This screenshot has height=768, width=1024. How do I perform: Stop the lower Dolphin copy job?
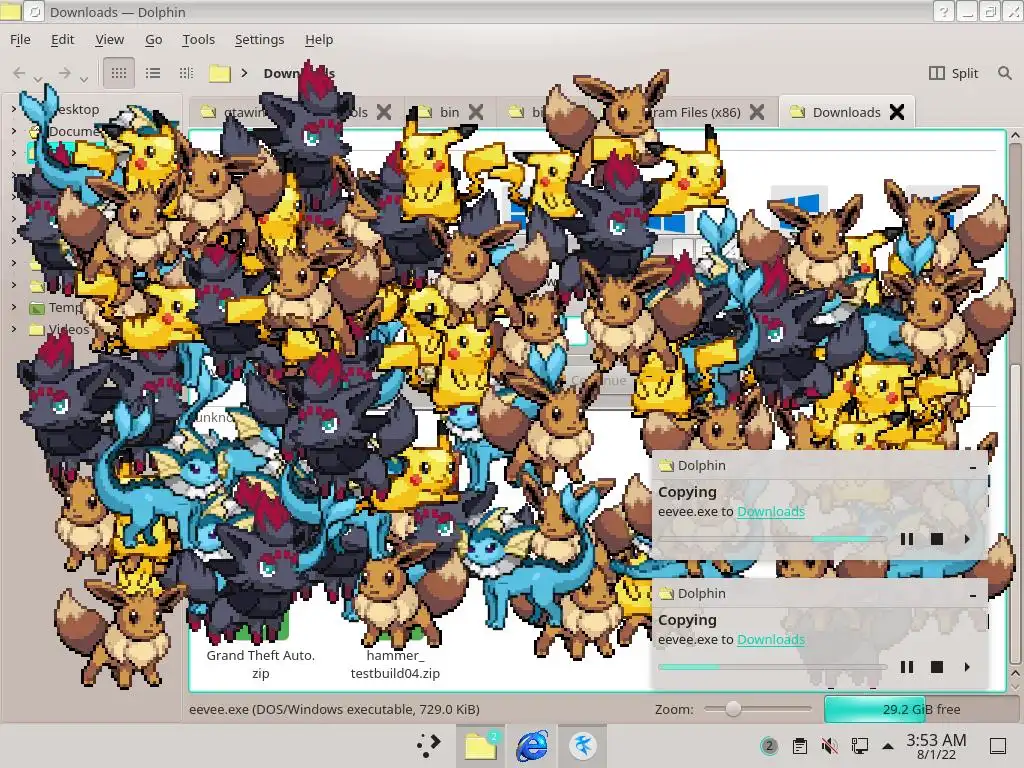click(x=936, y=667)
